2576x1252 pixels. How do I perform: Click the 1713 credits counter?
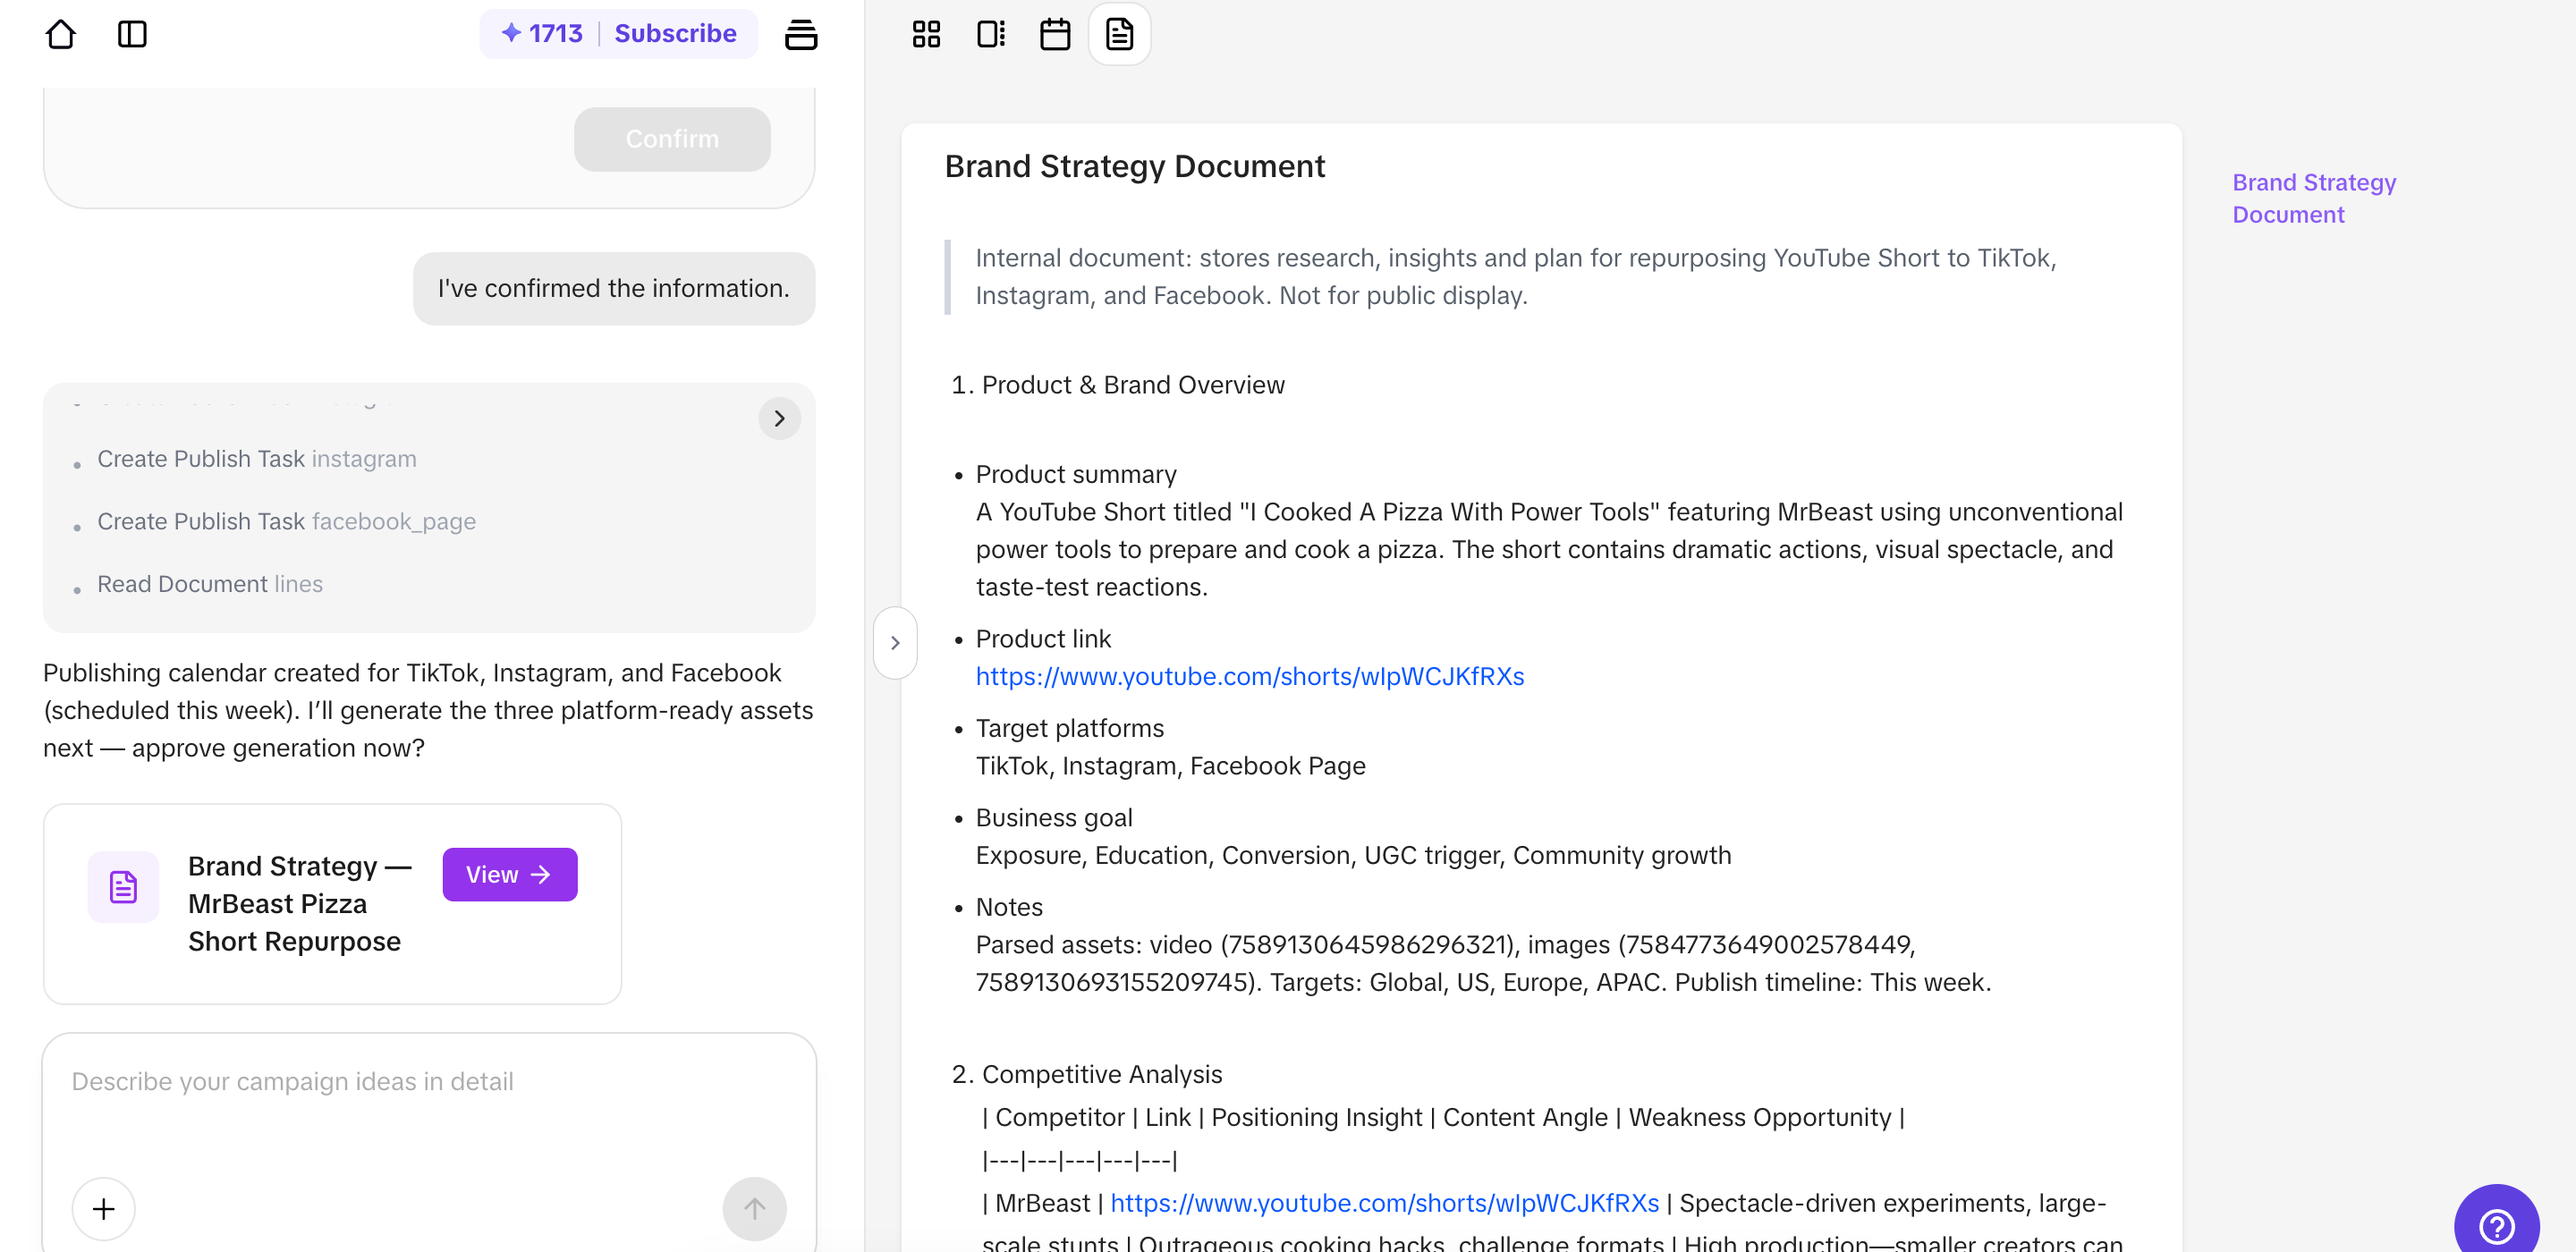542,34
